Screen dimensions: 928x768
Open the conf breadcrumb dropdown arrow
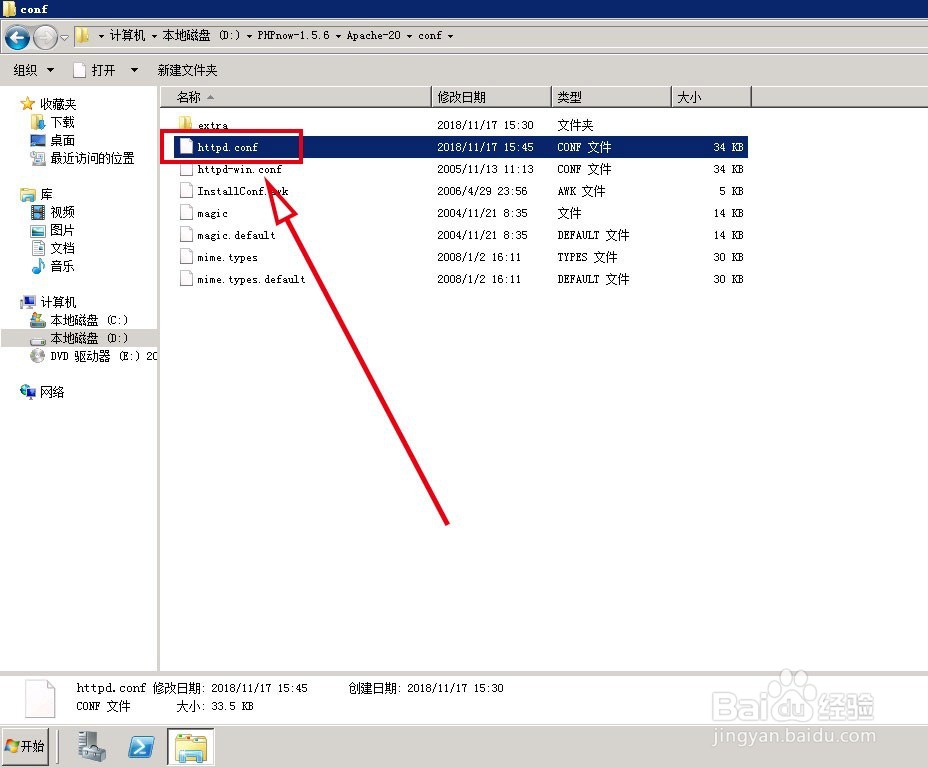[x=450, y=34]
